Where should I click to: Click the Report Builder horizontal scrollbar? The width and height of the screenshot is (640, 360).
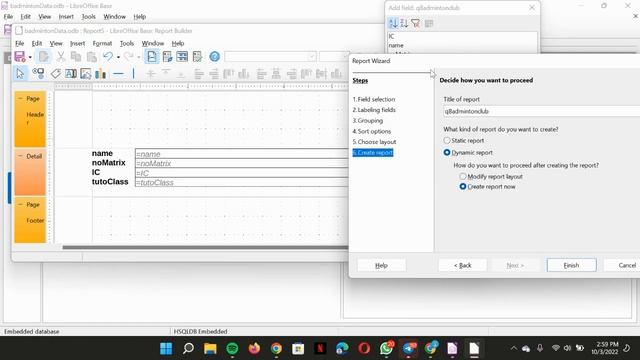[205, 247]
